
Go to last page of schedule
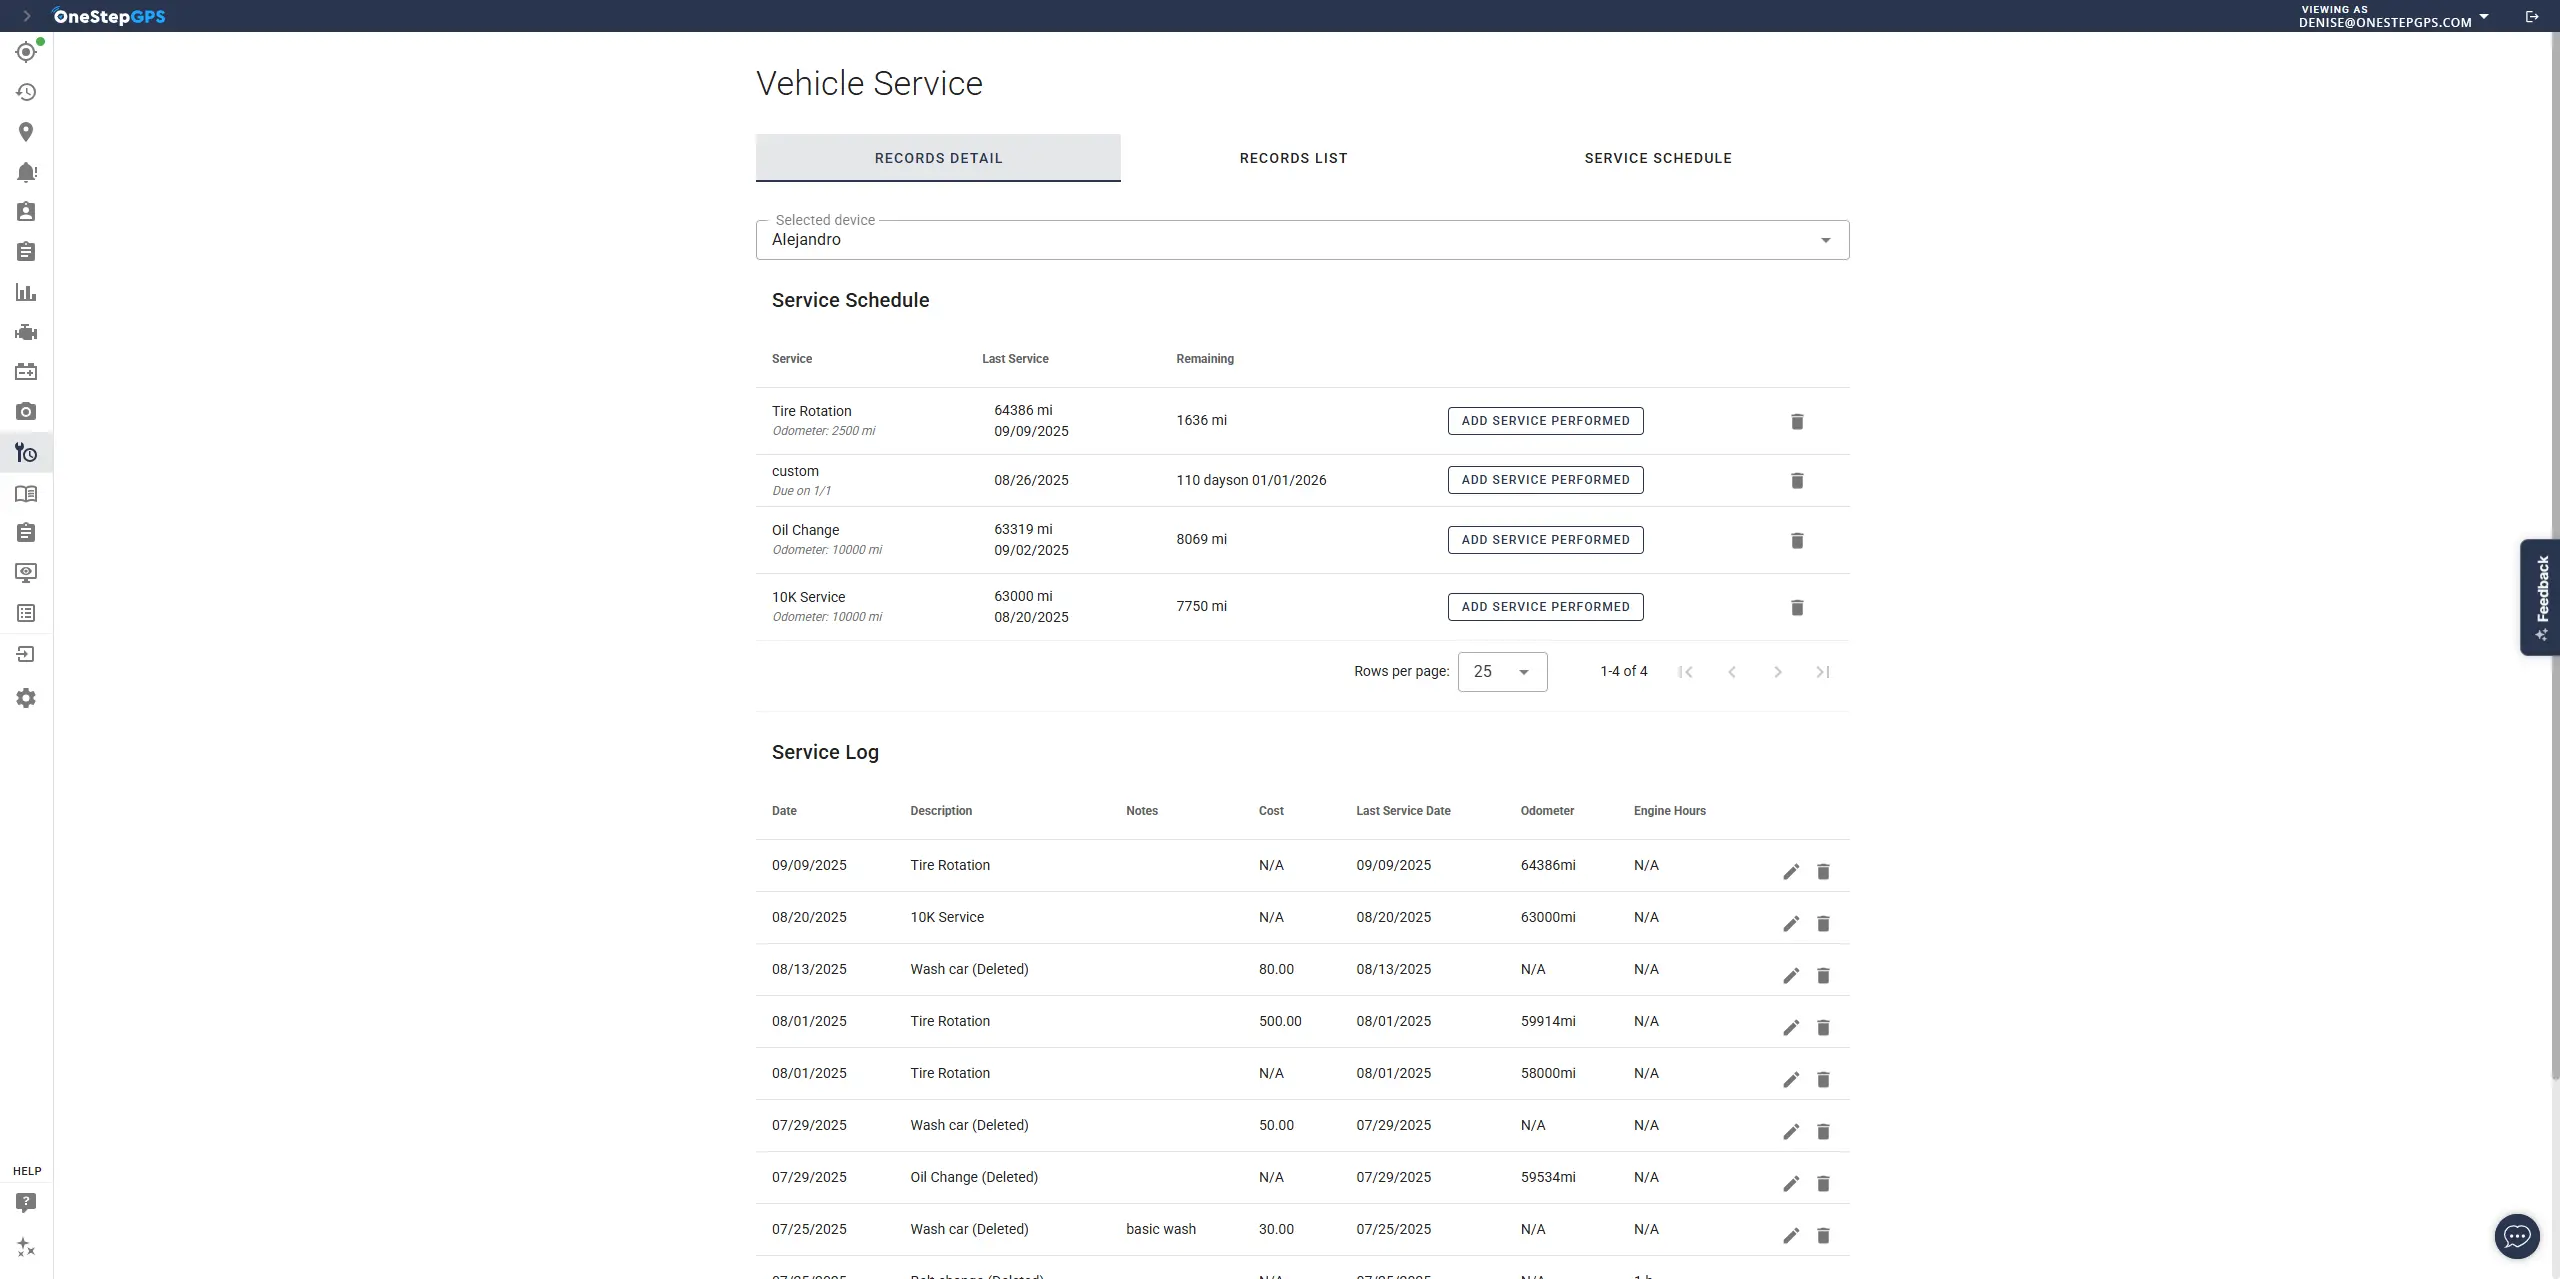1823,672
